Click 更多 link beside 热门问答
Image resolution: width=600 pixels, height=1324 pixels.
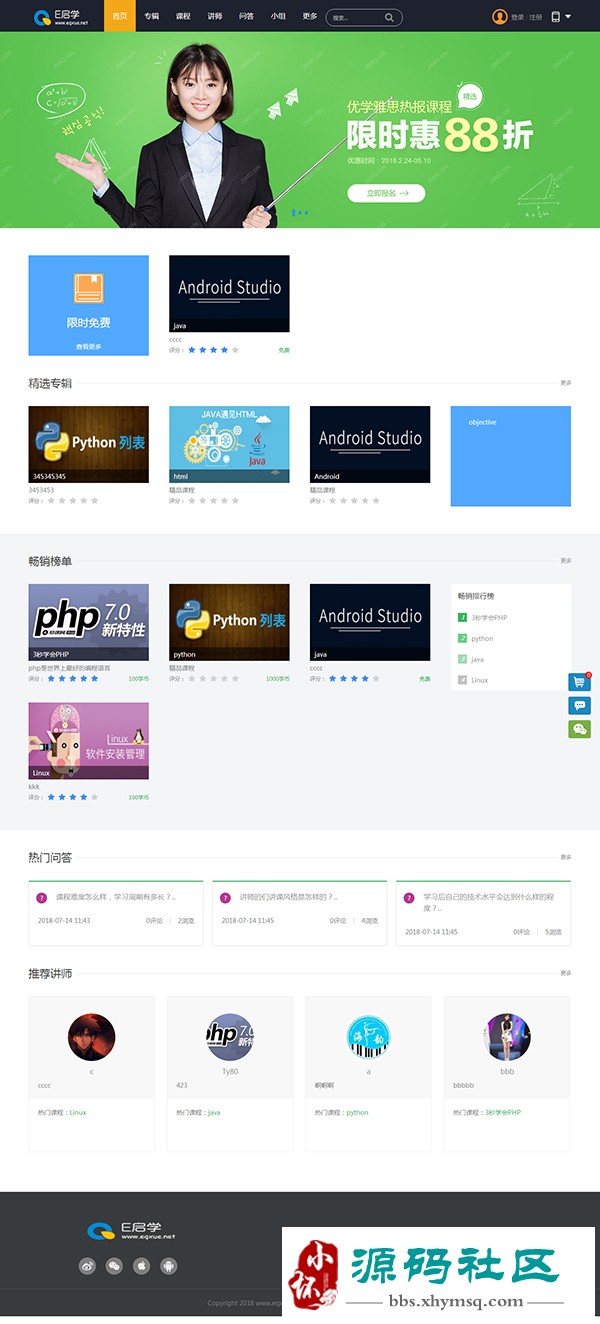566,857
